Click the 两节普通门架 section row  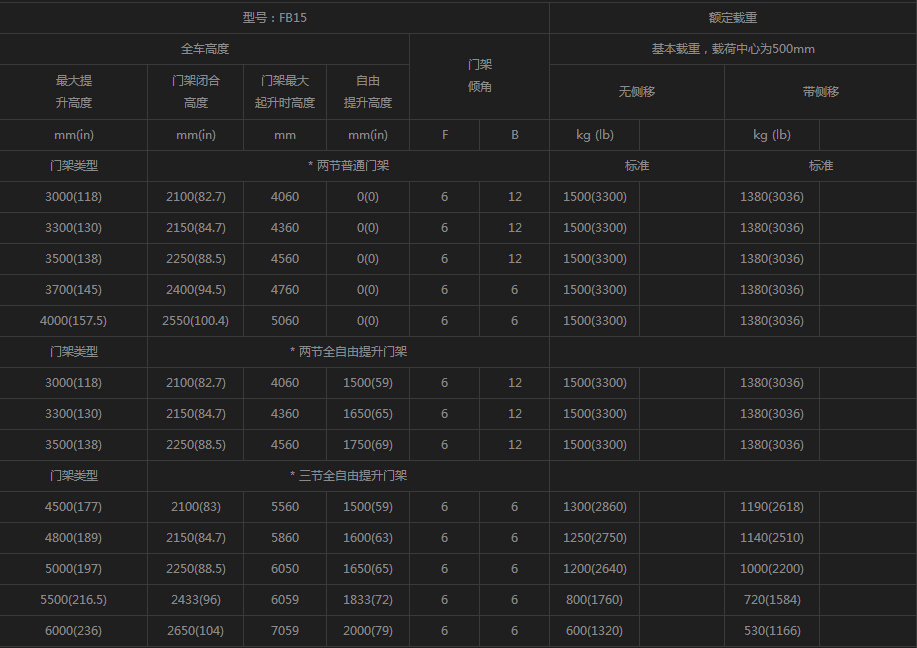348,166
